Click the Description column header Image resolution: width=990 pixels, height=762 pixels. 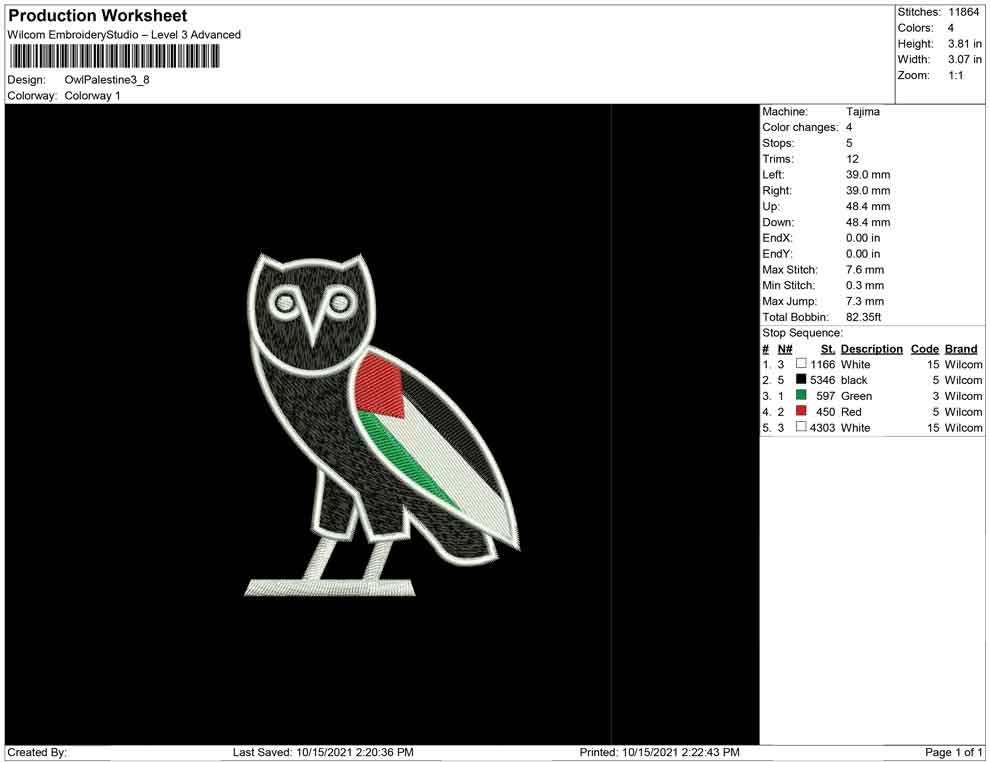pos(872,349)
